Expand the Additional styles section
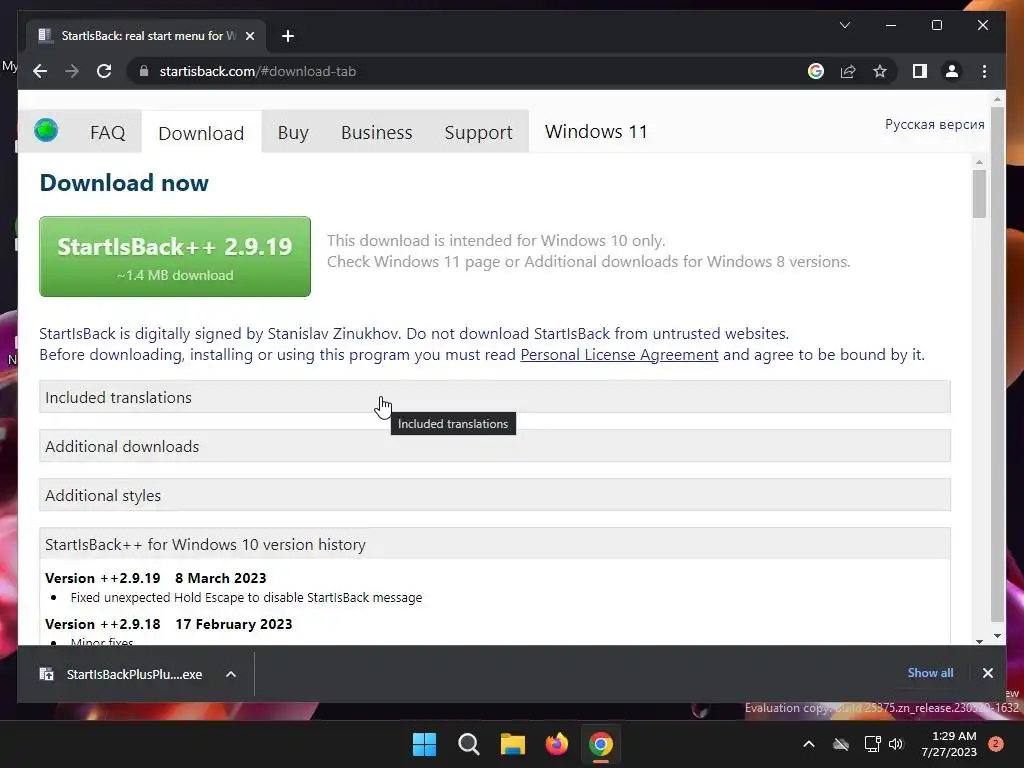The width and height of the screenshot is (1024, 768). 495,495
